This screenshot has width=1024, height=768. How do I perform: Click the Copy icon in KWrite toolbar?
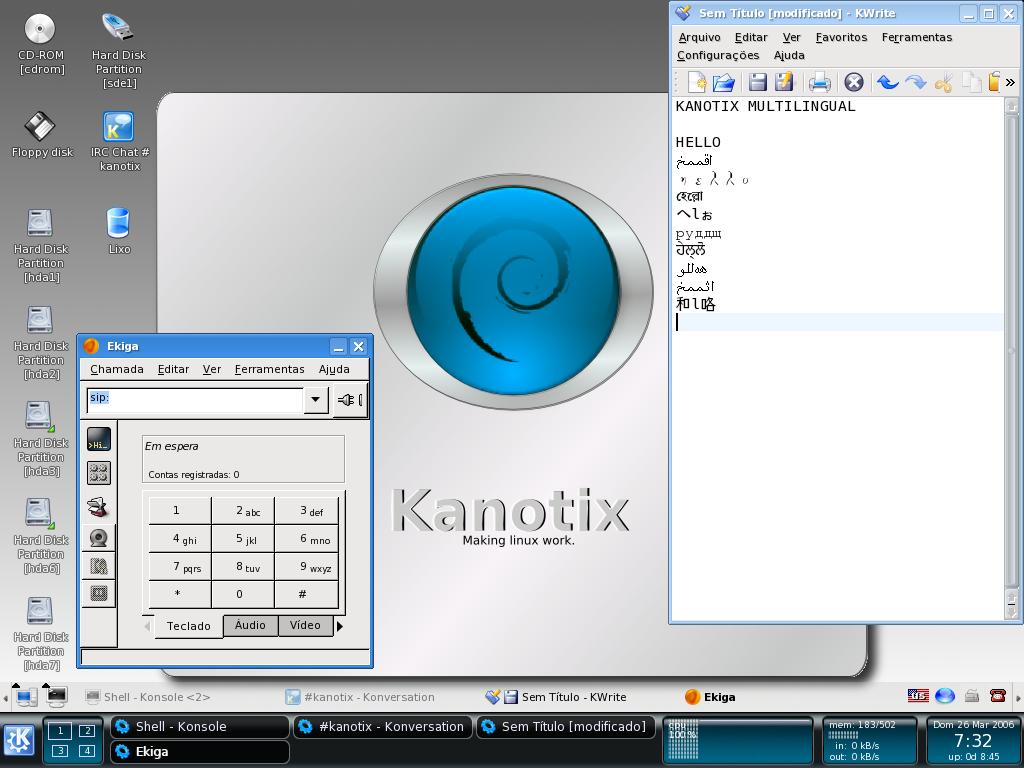(972, 82)
